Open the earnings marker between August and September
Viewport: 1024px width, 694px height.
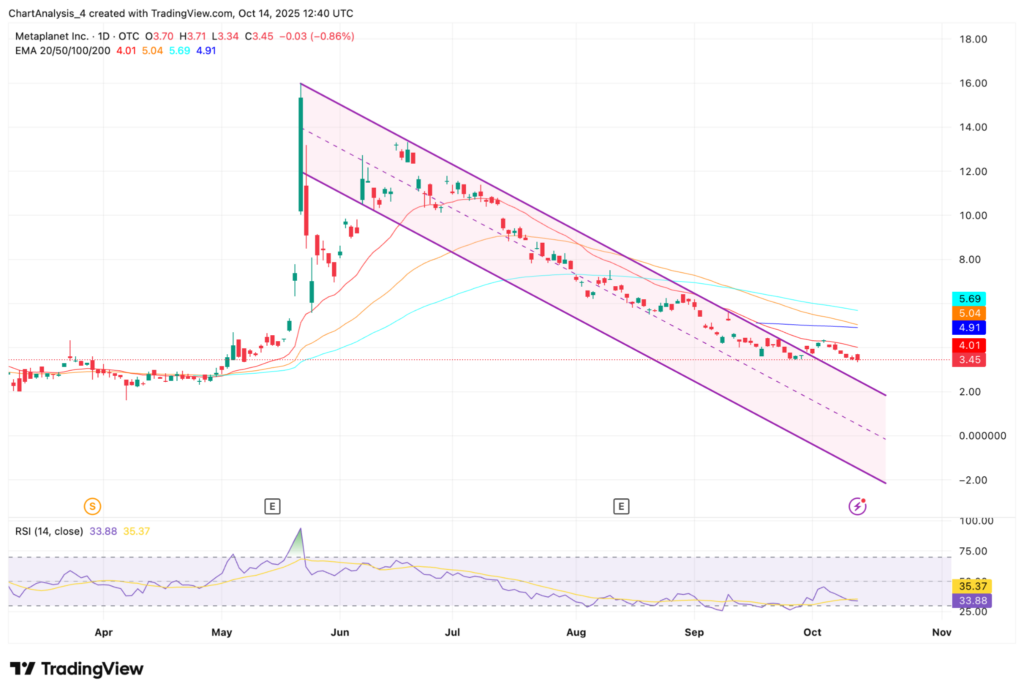[x=622, y=507]
